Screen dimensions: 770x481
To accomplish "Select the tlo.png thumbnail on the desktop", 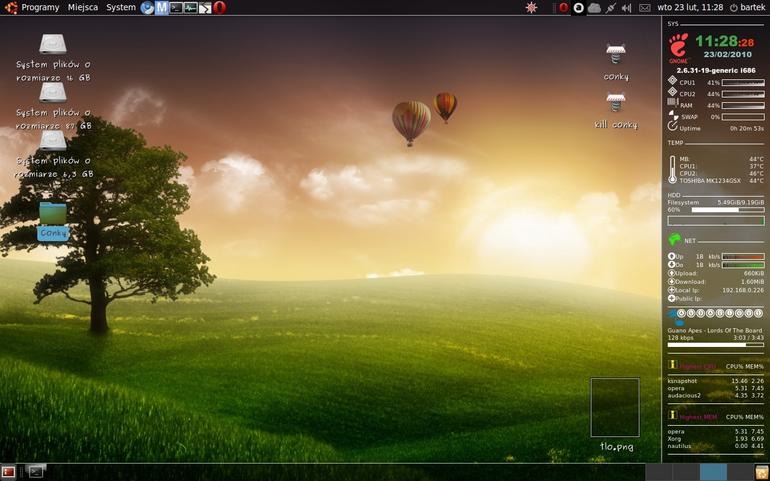I will pos(615,407).
